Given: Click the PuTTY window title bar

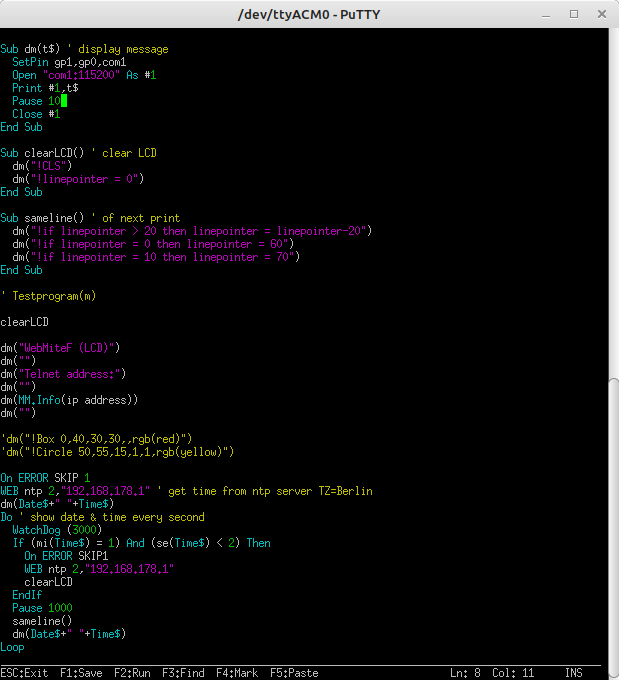Looking at the screenshot, I should 309,14.
